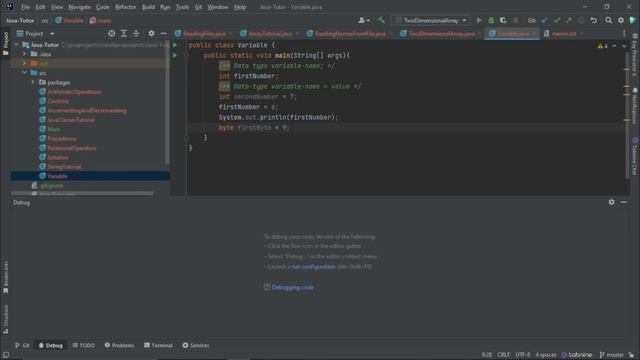Click the Stop process icon

516,20
